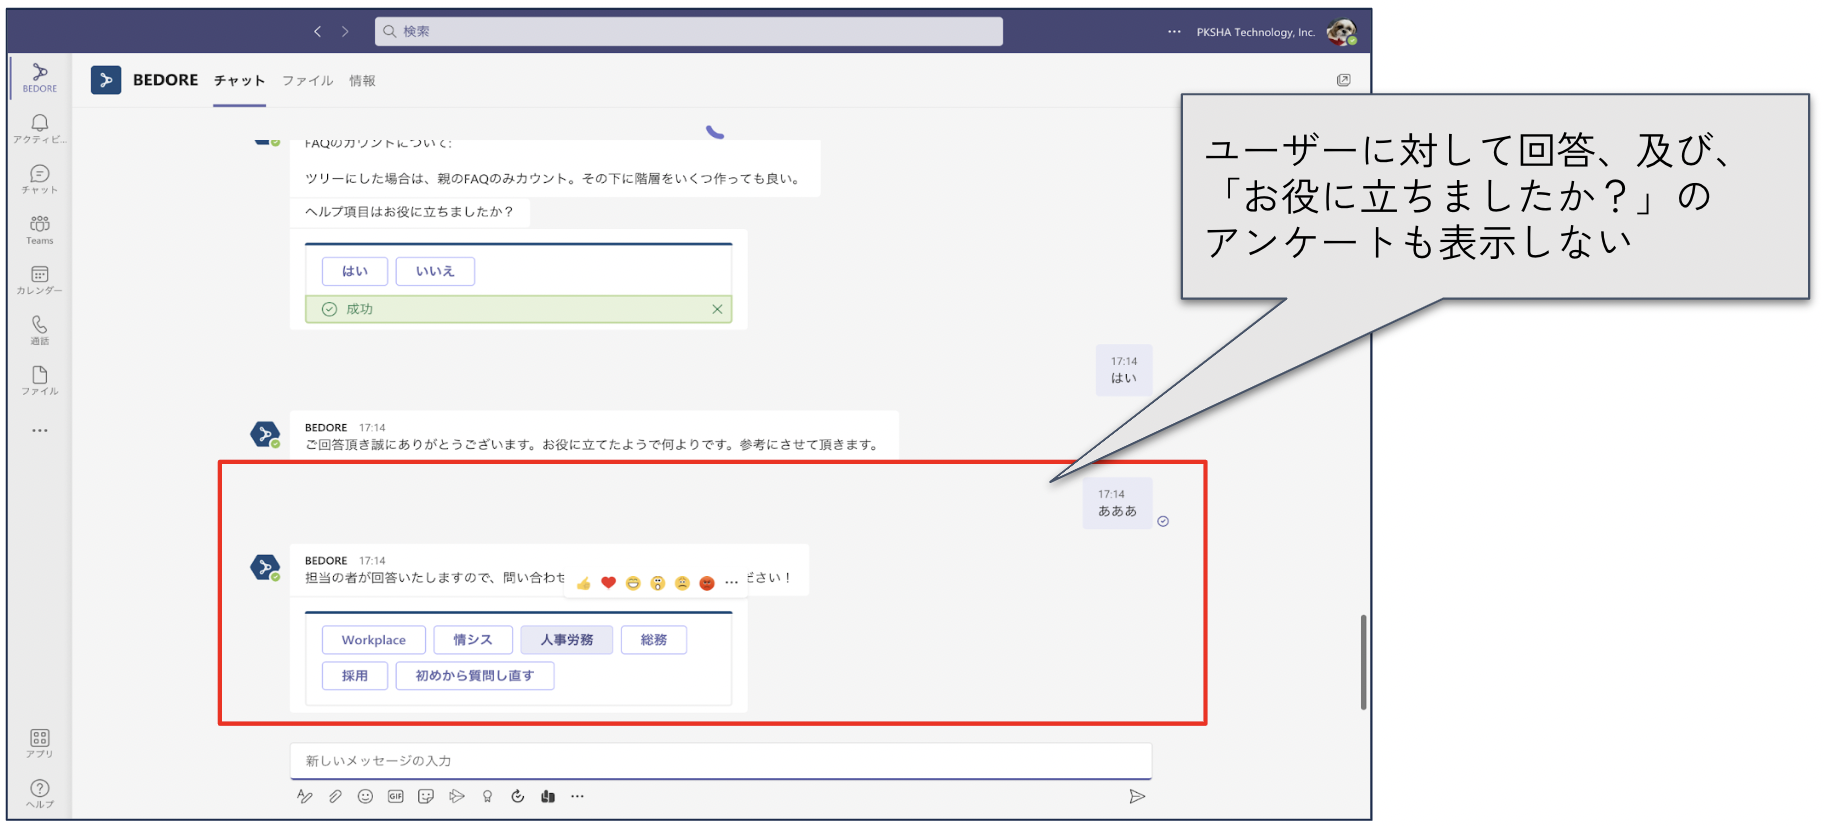Switch to the 情報 tab
Viewport: 1824px width, 826px height.
(x=362, y=81)
